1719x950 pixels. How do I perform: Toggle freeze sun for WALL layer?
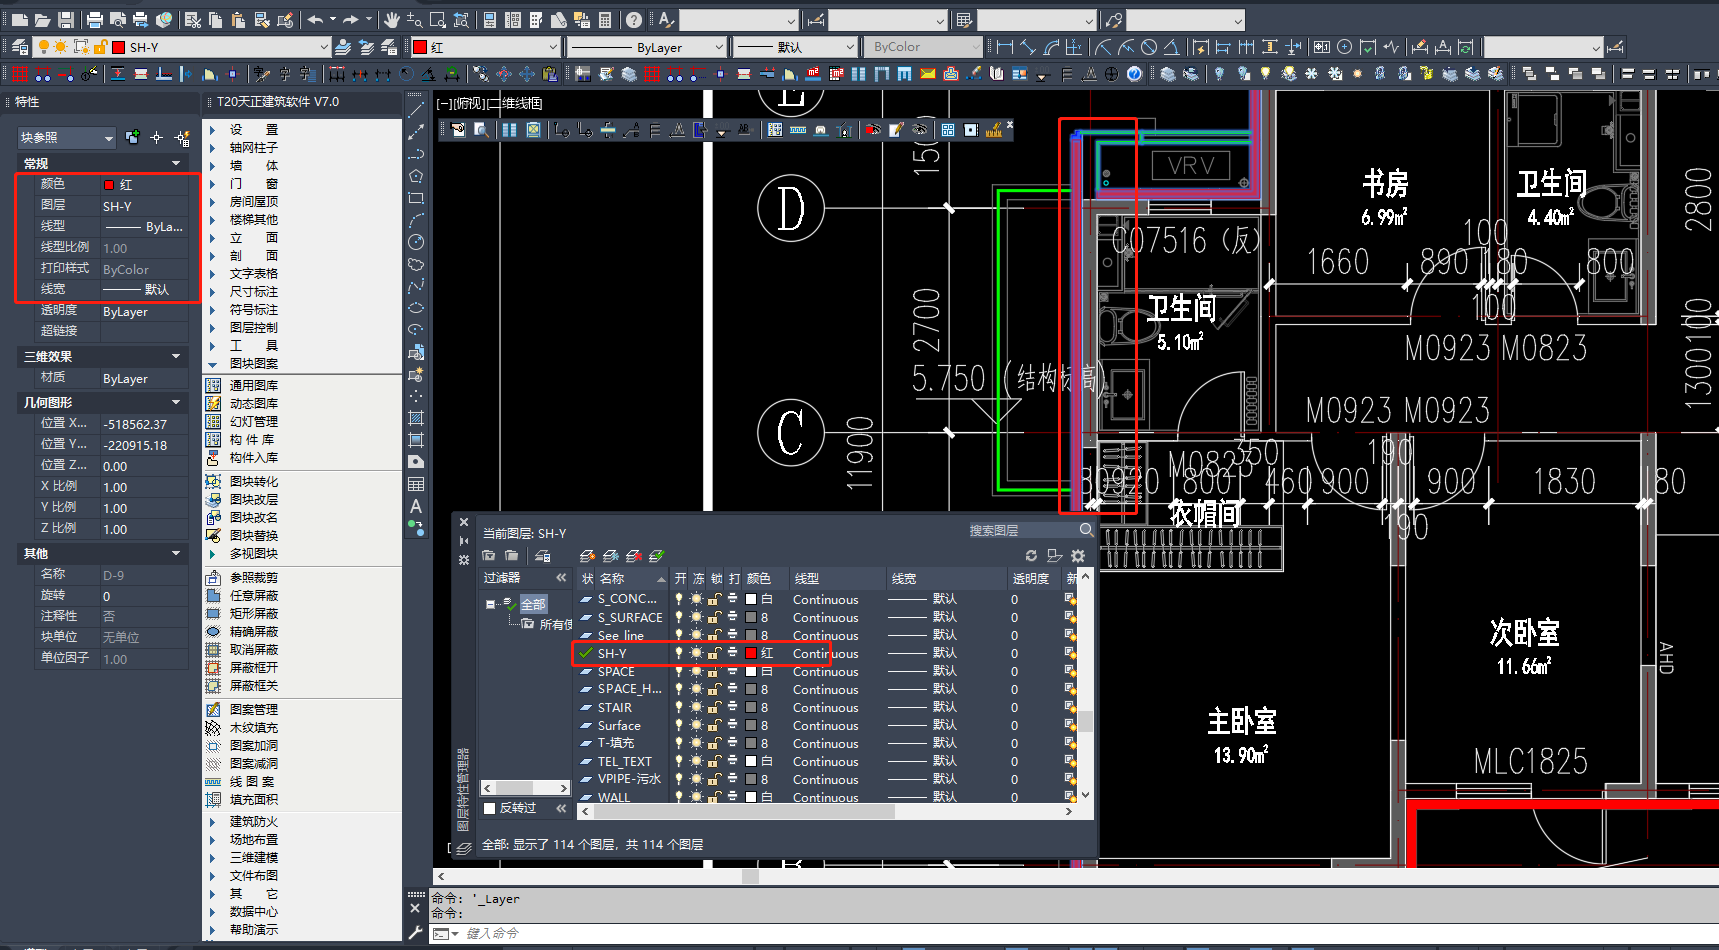pos(697,797)
